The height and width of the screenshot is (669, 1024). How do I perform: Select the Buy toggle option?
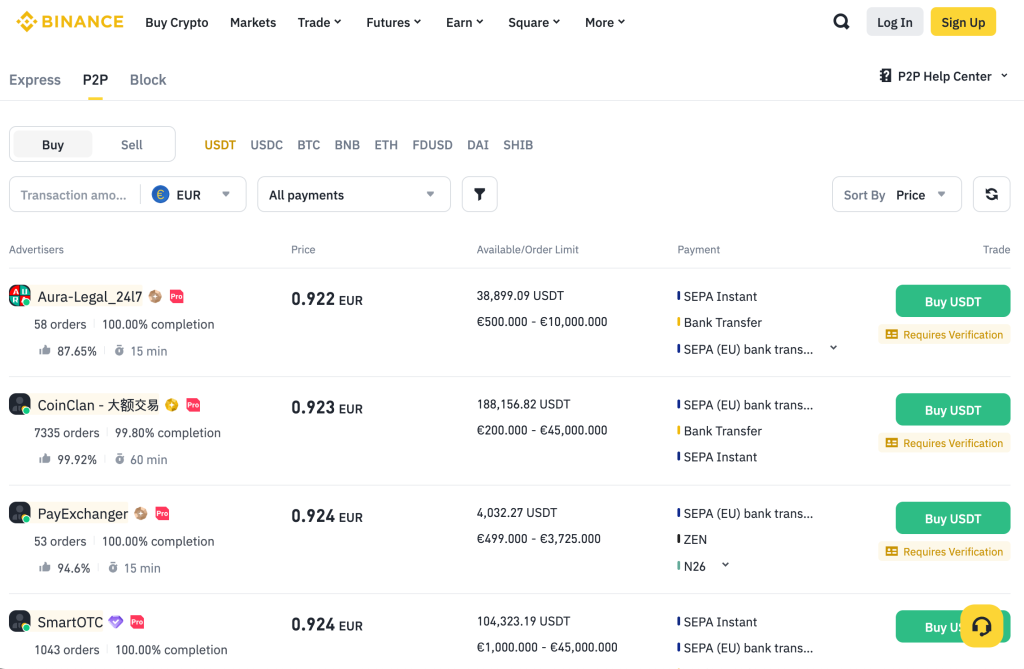pos(53,145)
